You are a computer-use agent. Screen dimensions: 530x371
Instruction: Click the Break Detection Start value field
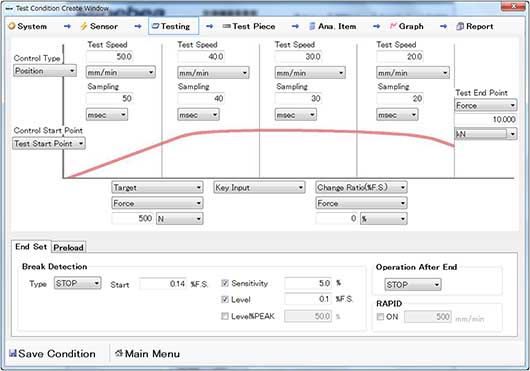click(163, 283)
